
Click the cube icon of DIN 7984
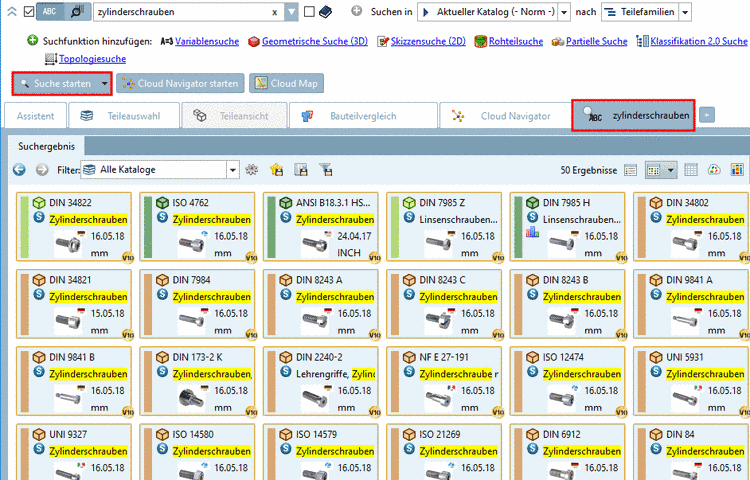162,280
